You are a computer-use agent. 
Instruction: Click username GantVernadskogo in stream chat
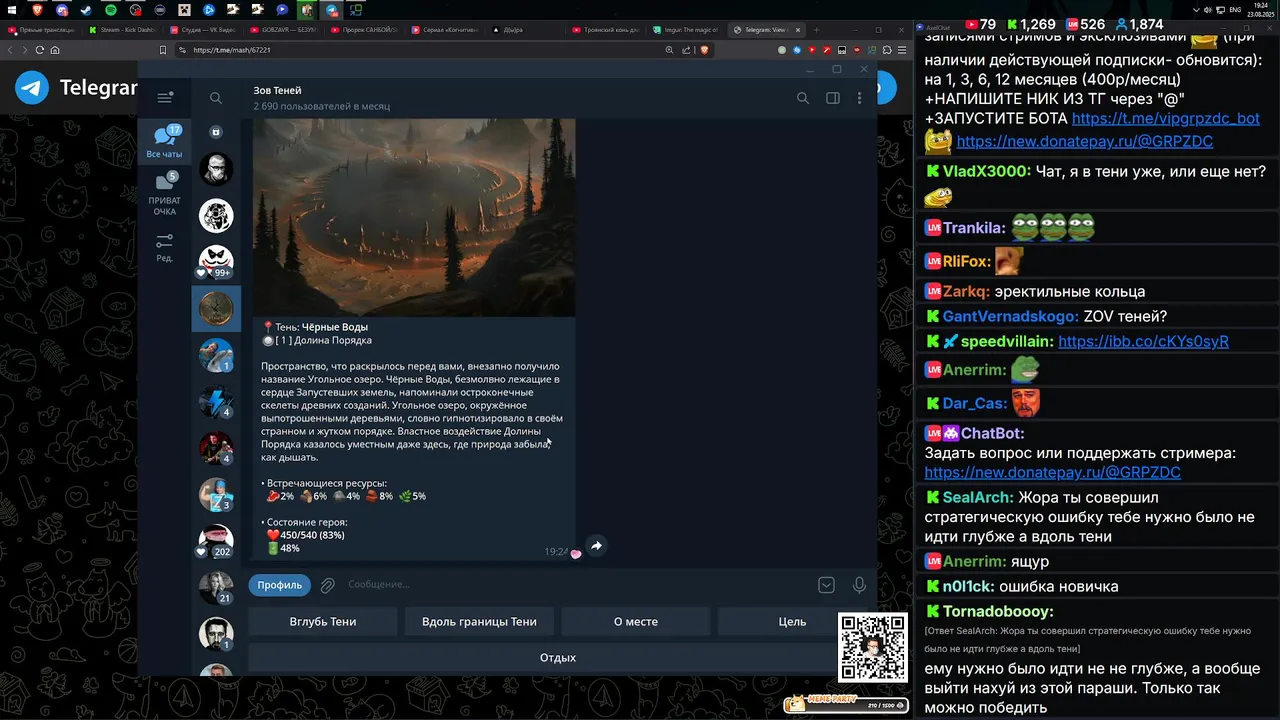(1010, 317)
